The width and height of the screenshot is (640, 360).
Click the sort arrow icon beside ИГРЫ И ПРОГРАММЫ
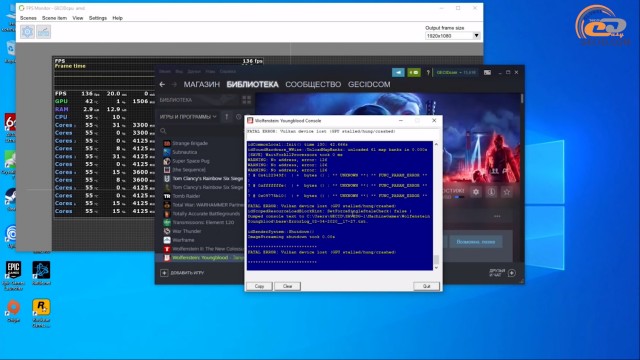[x=227, y=117]
